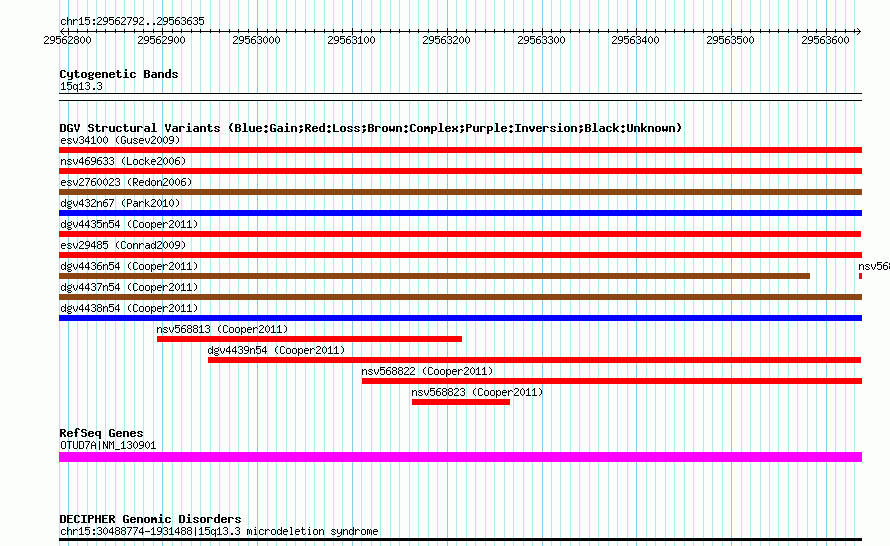
Task: Click the 29563300 ruler position
Action: pyautogui.click(x=541, y=40)
